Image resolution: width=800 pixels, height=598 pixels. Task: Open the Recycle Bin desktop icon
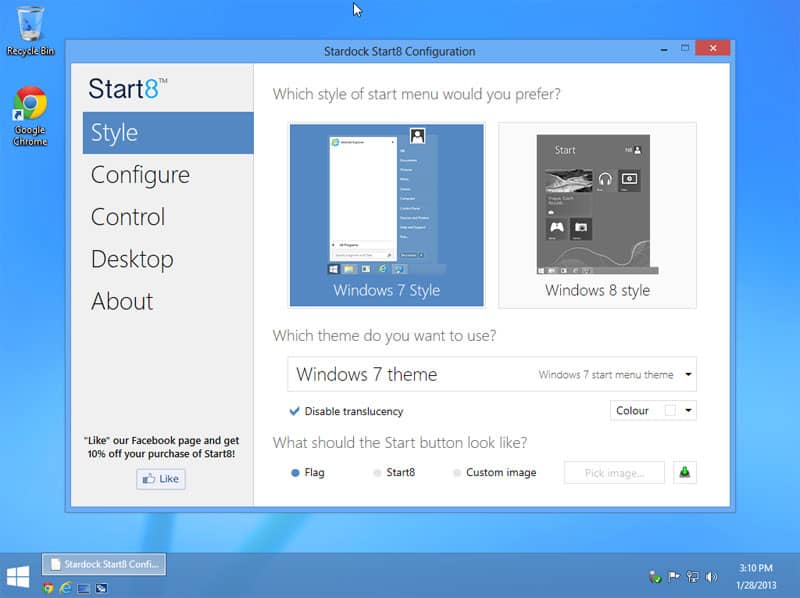(x=30, y=31)
